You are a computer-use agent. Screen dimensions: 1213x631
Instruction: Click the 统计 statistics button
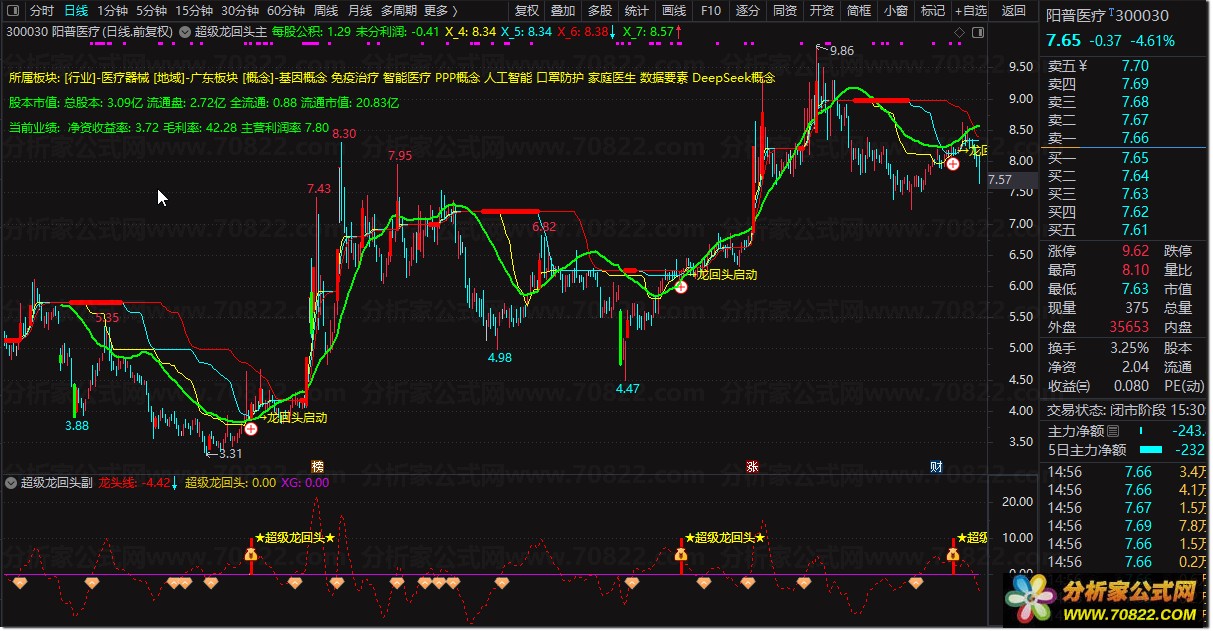click(636, 11)
